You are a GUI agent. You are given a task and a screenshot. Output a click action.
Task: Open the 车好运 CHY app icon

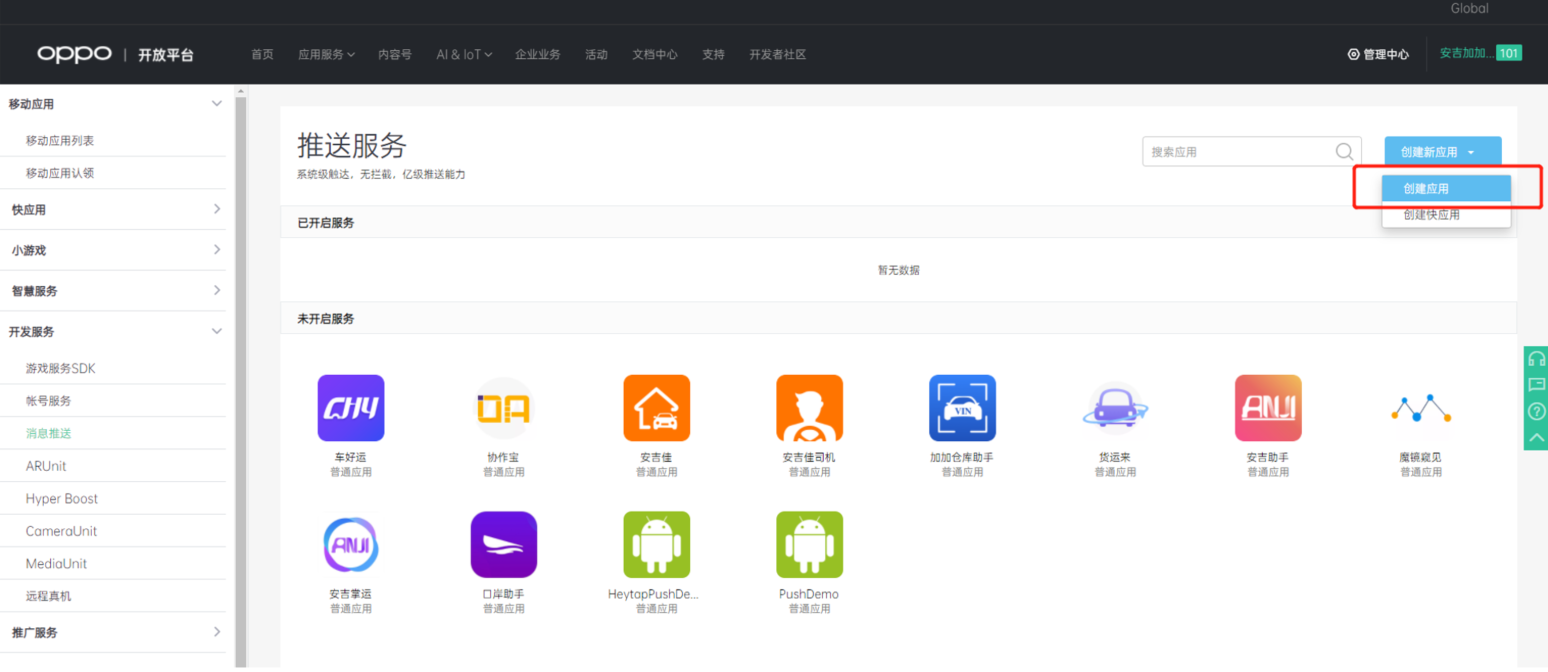pos(350,408)
